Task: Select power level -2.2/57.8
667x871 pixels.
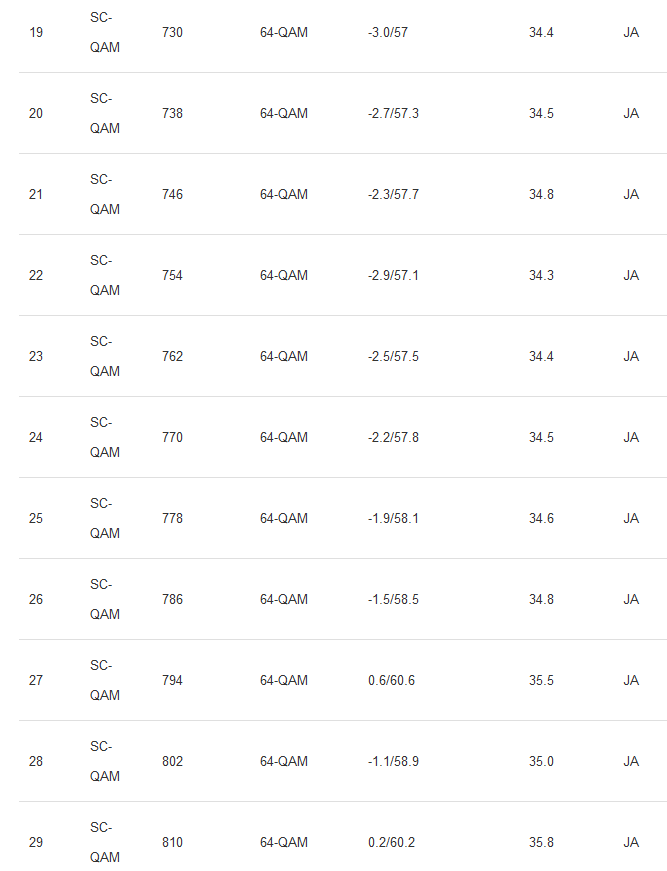Action: click(393, 437)
